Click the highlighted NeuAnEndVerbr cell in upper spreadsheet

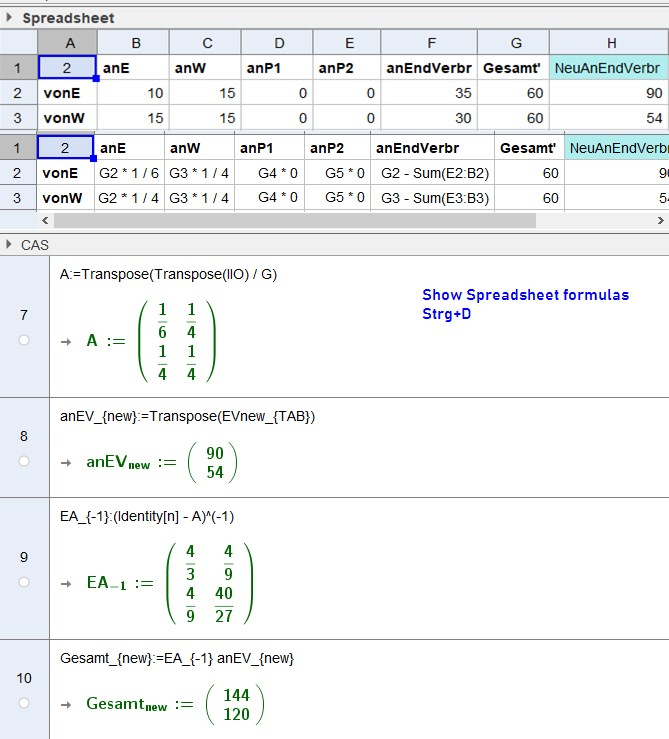coord(609,68)
